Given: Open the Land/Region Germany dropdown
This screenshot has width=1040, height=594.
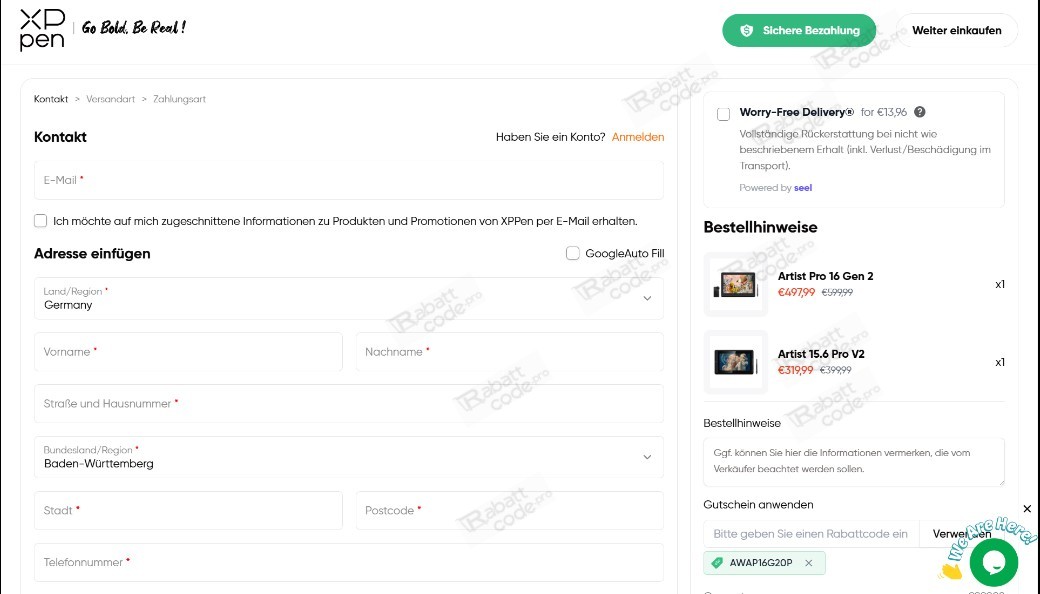Looking at the screenshot, I should click(x=349, y=298).
